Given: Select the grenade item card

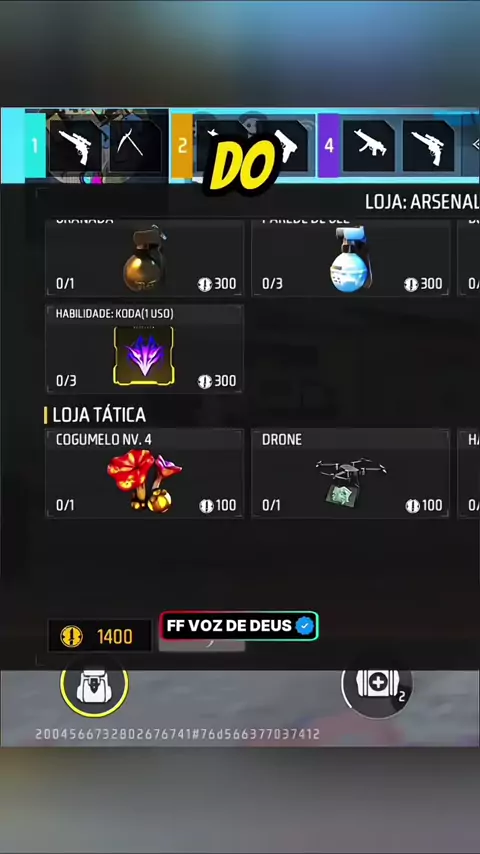Looking at the screenshot, I should [x=144, y=258].
